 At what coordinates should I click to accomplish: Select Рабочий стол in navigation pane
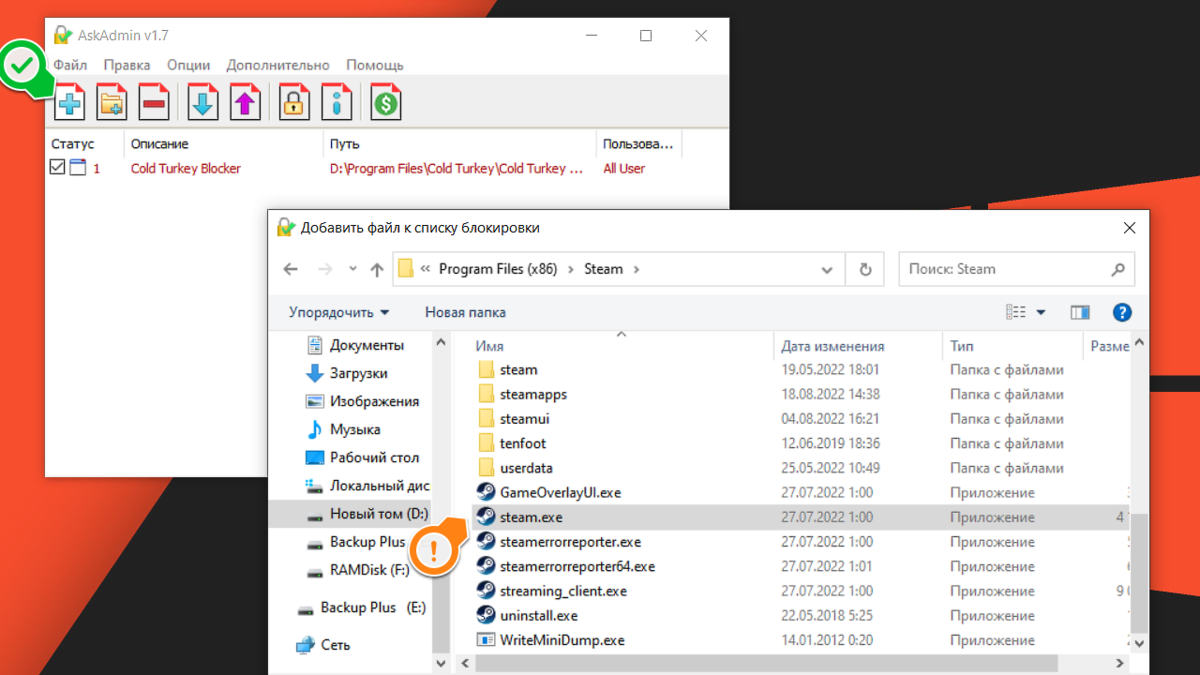click(362, 457)
